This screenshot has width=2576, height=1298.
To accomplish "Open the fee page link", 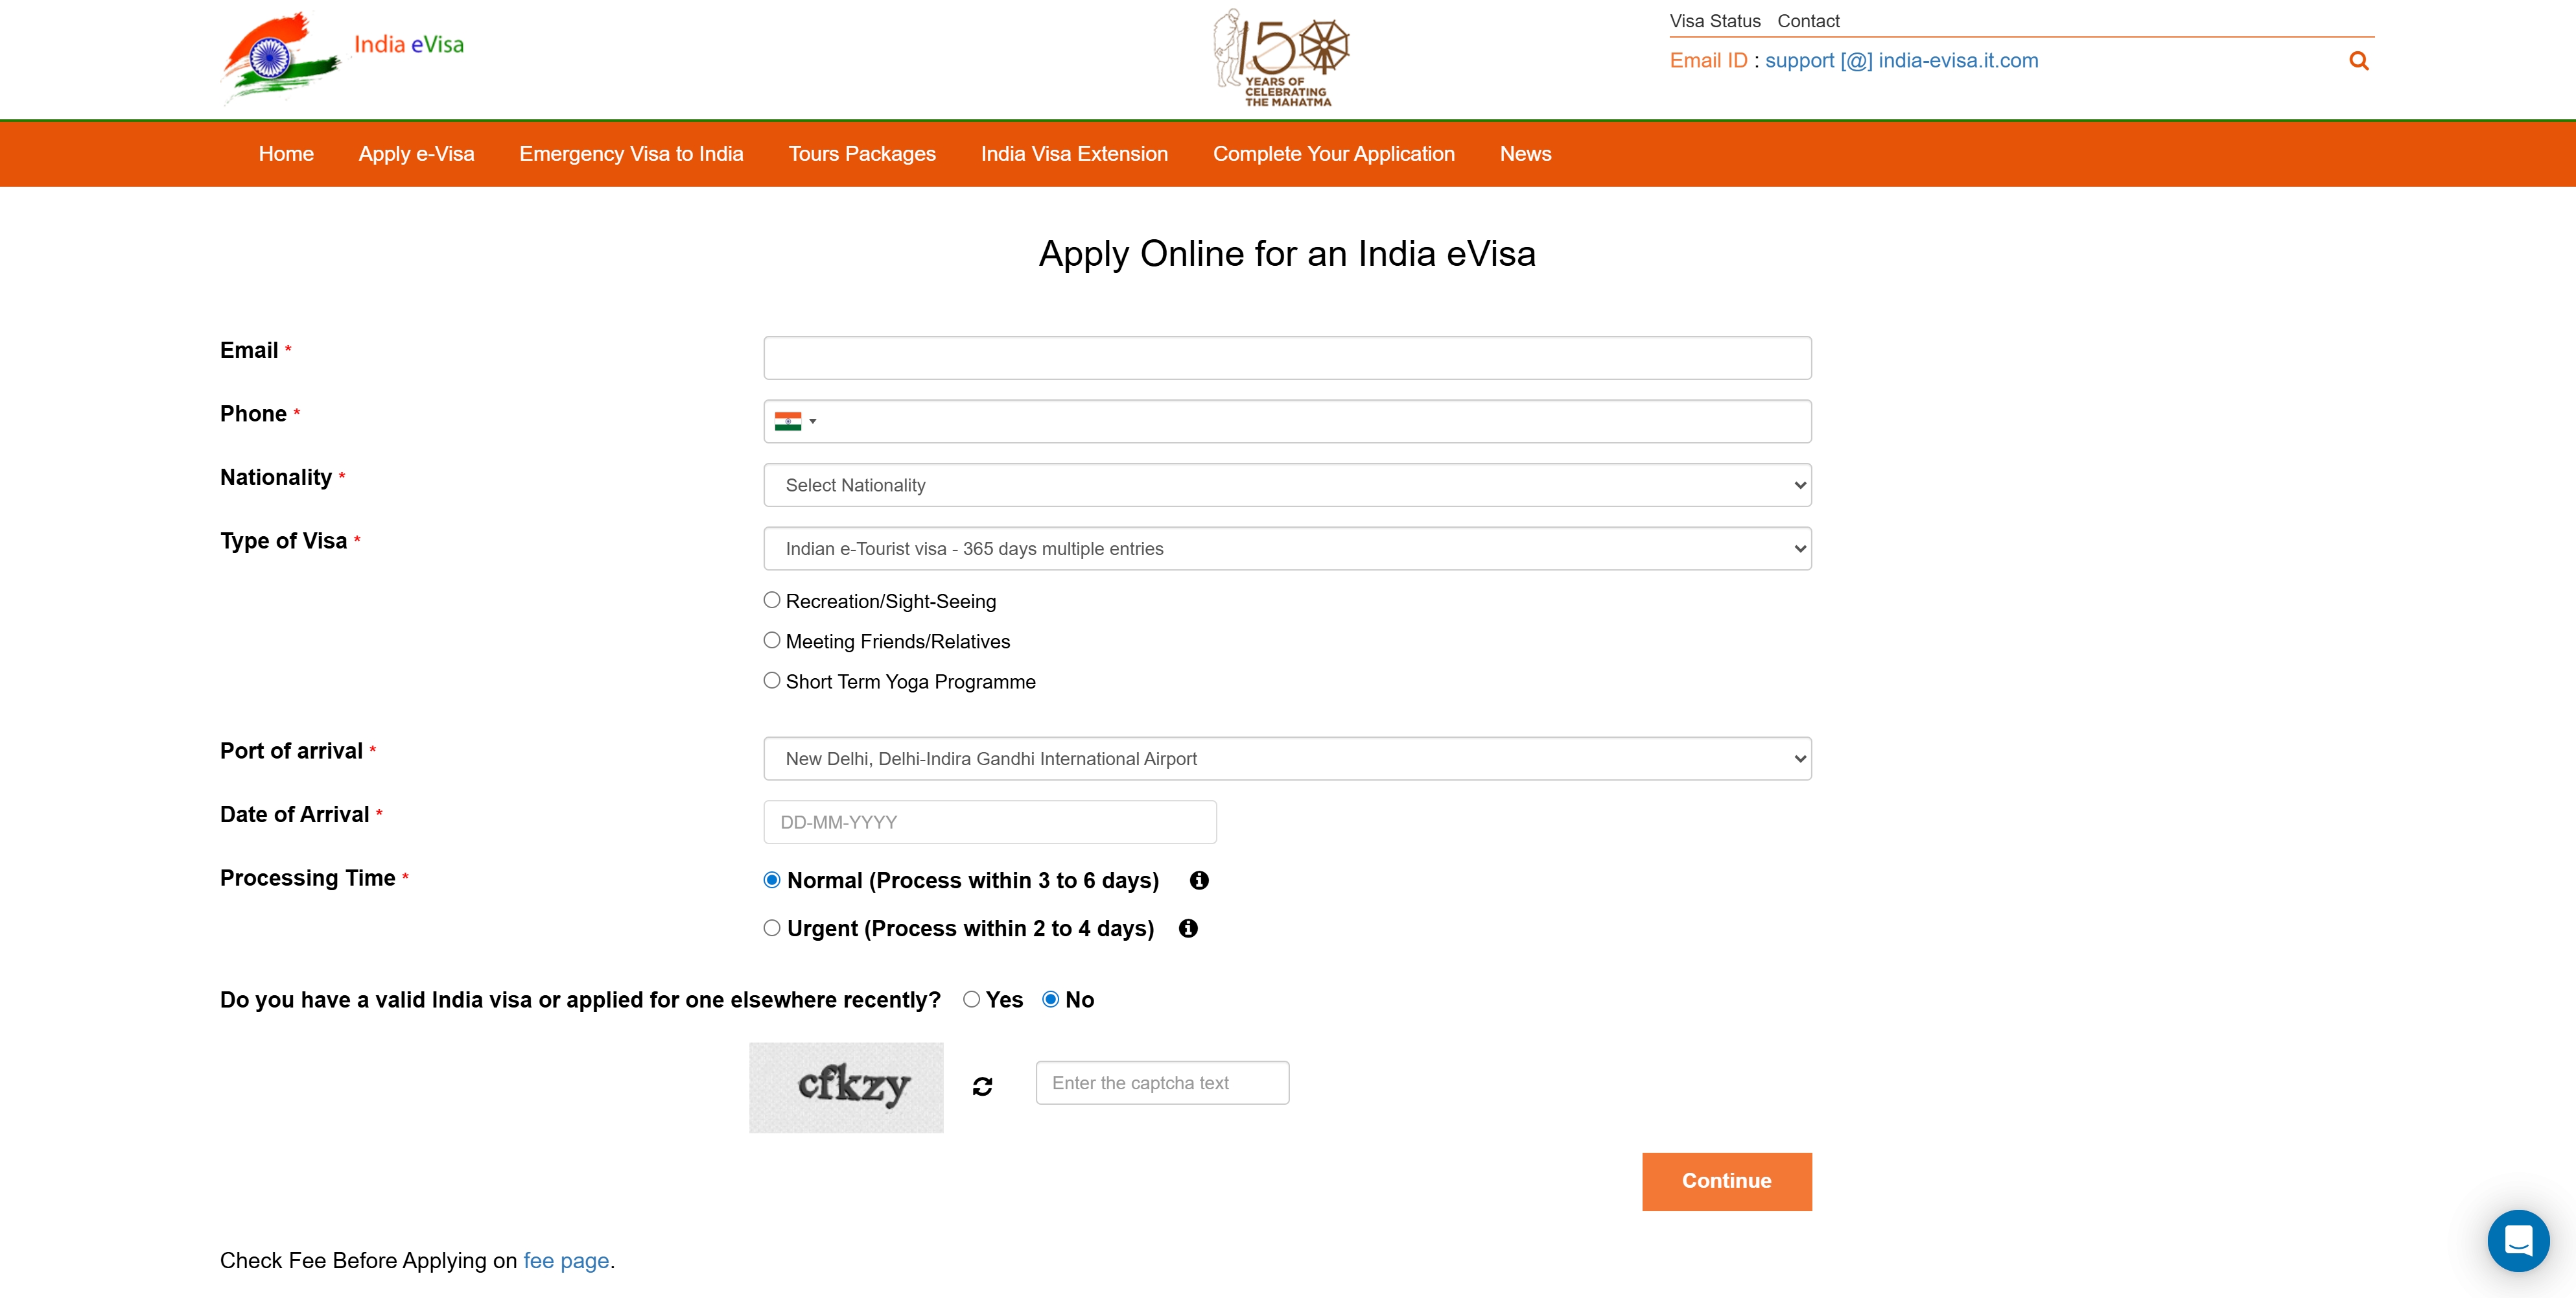I will point(566,1260).
